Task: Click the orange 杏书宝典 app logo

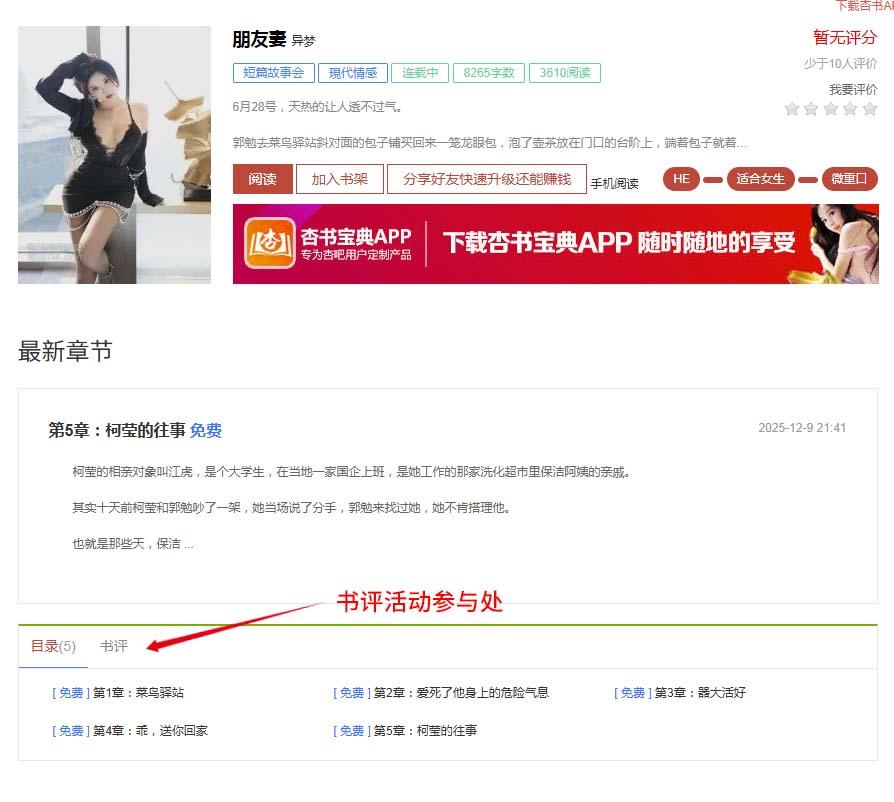Action: (x=270, y=243)
